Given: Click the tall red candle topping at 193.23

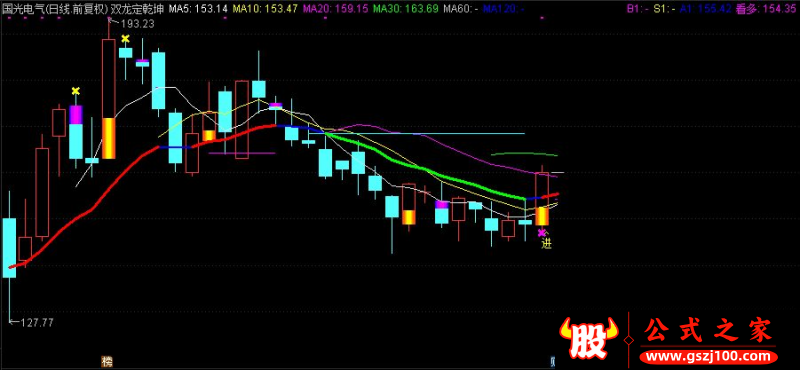Looking at the screenshot, I should (x=109, y=88).
